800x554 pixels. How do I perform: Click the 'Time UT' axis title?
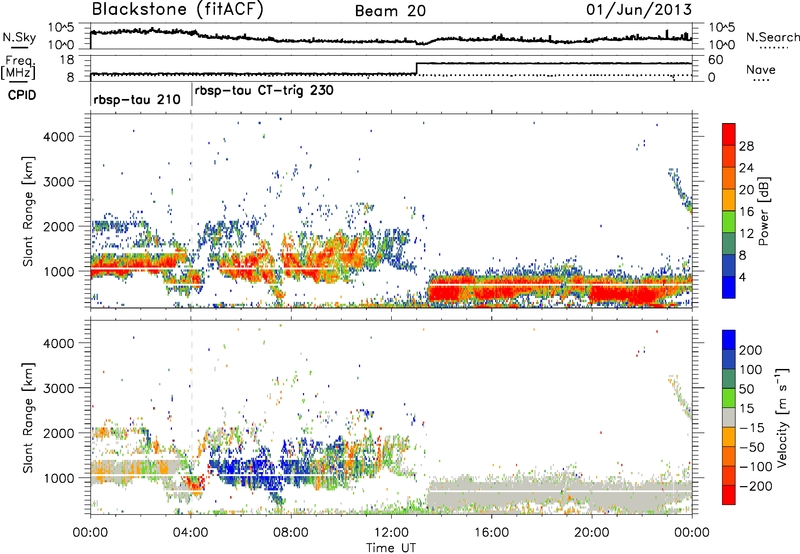tap(391, 548)
